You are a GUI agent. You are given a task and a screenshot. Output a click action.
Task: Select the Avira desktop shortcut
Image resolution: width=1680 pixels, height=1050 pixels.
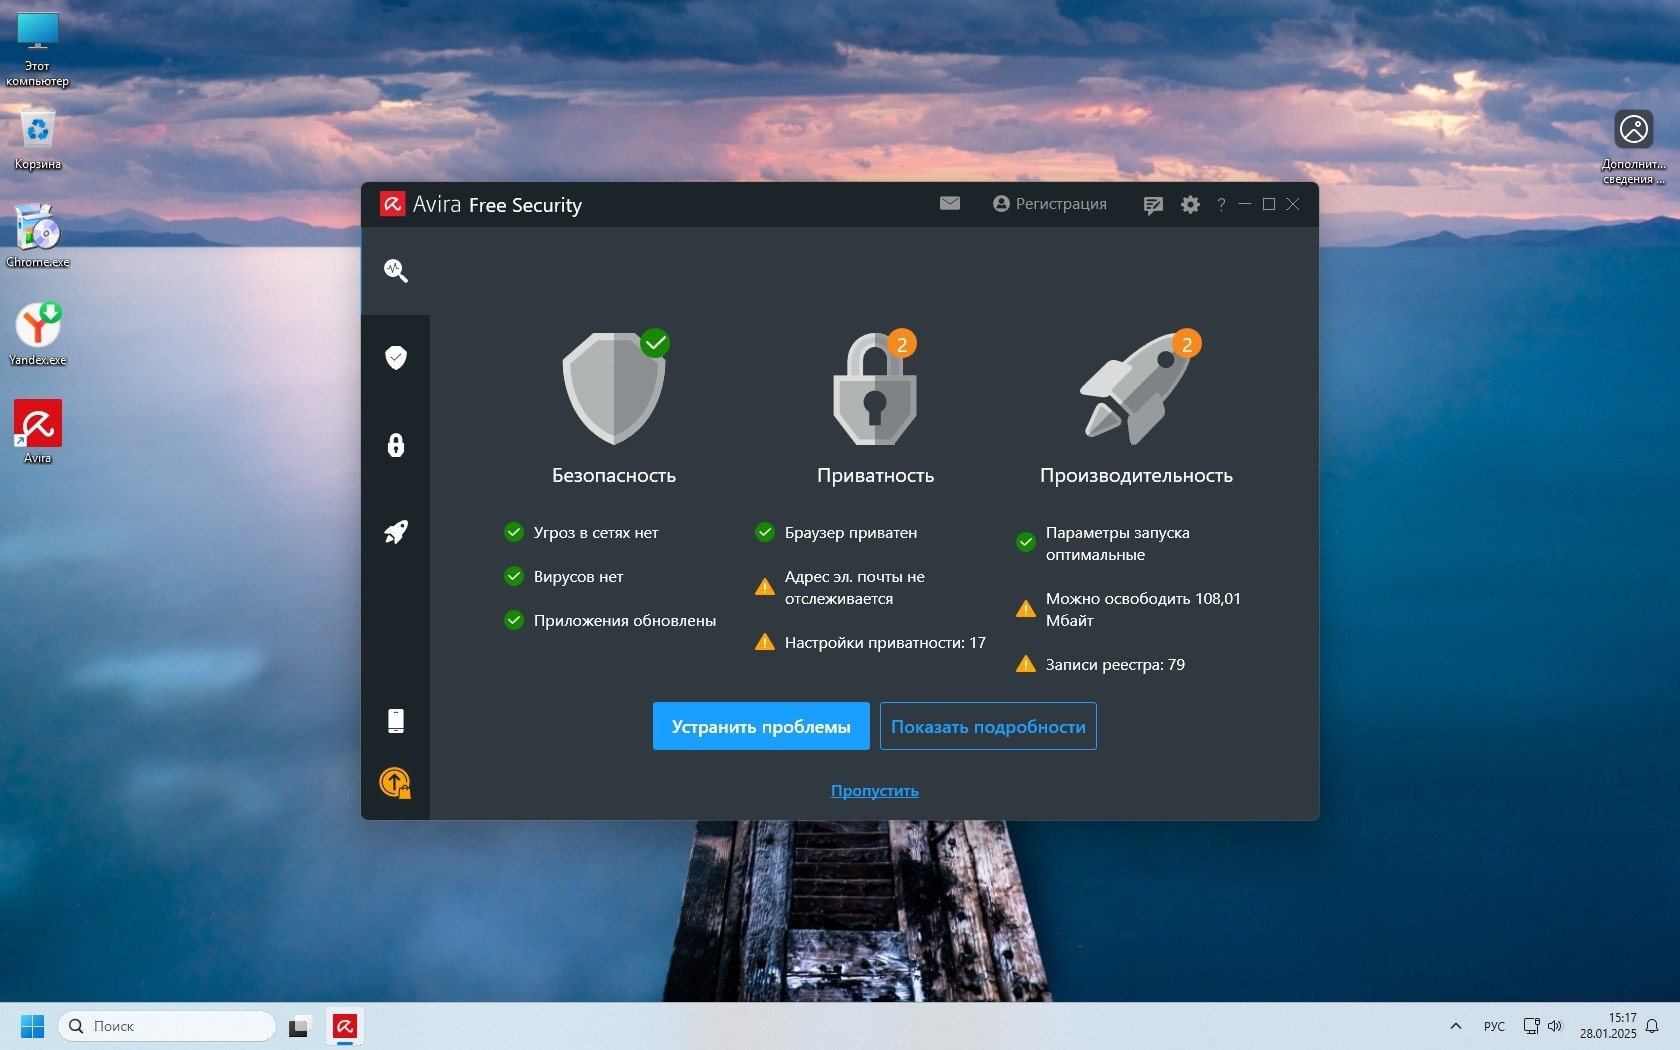38,432
